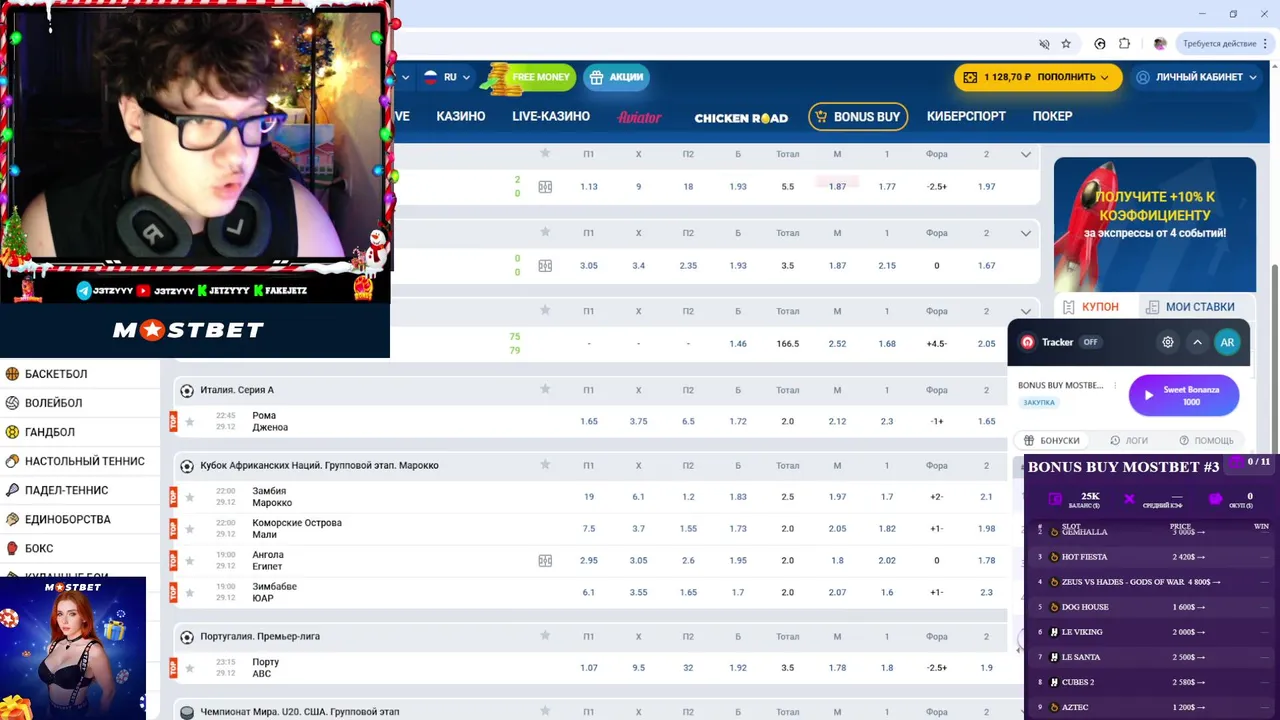Switch to the МОИ СТАВКИ tab
Image resolution: width=1280 pixels, height=720 pixels.
(1190, 307)
